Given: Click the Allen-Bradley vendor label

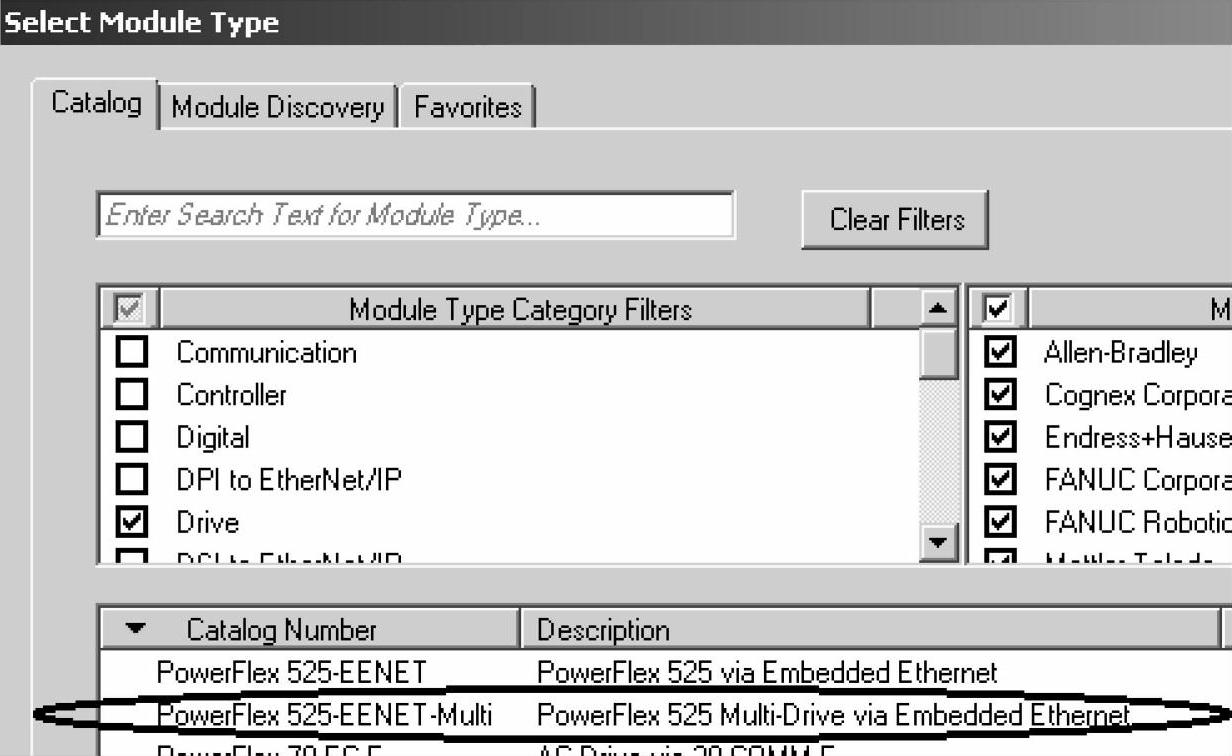Looking at the screenshot, I should click(x=1120, y=352).
